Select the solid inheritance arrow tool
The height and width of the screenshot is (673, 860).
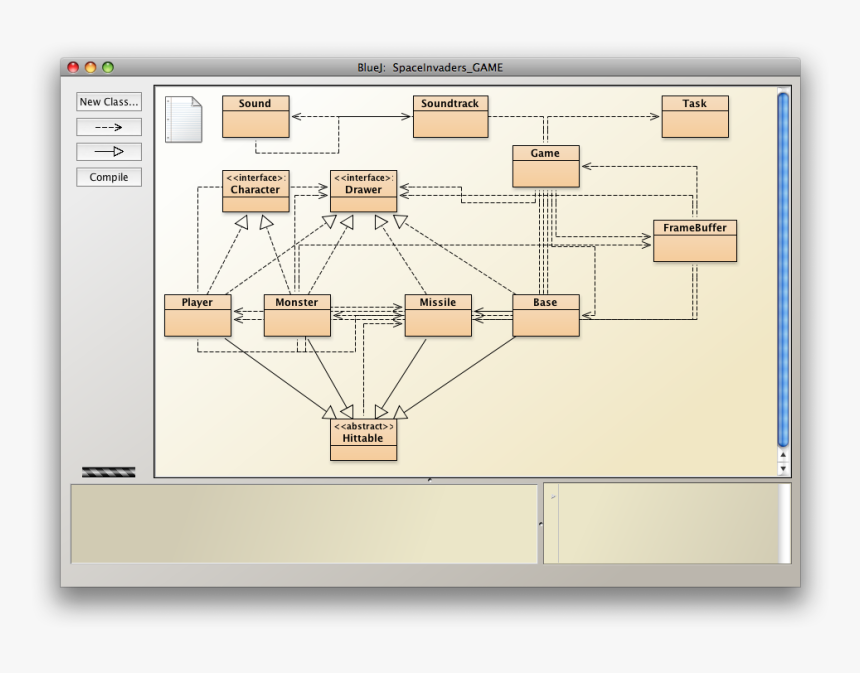click(x=108, y=151)
